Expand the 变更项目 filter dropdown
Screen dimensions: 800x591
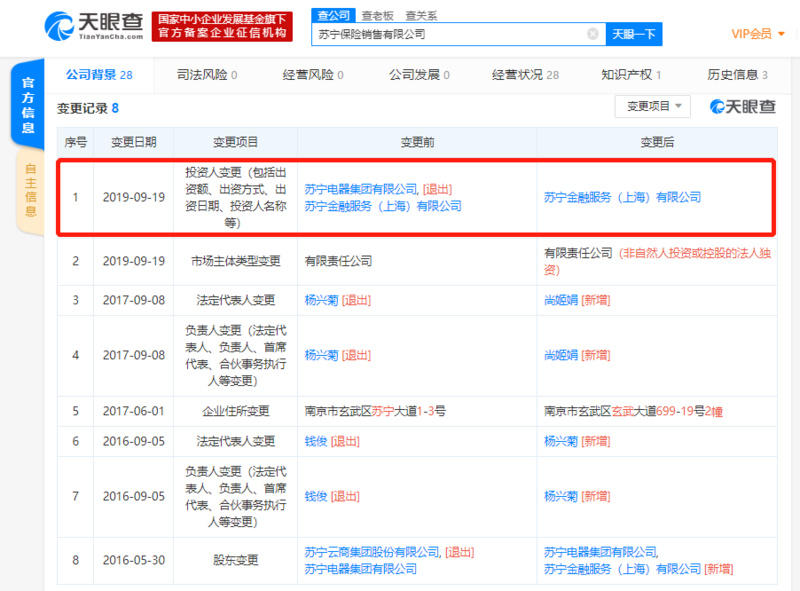coord(653,106)
